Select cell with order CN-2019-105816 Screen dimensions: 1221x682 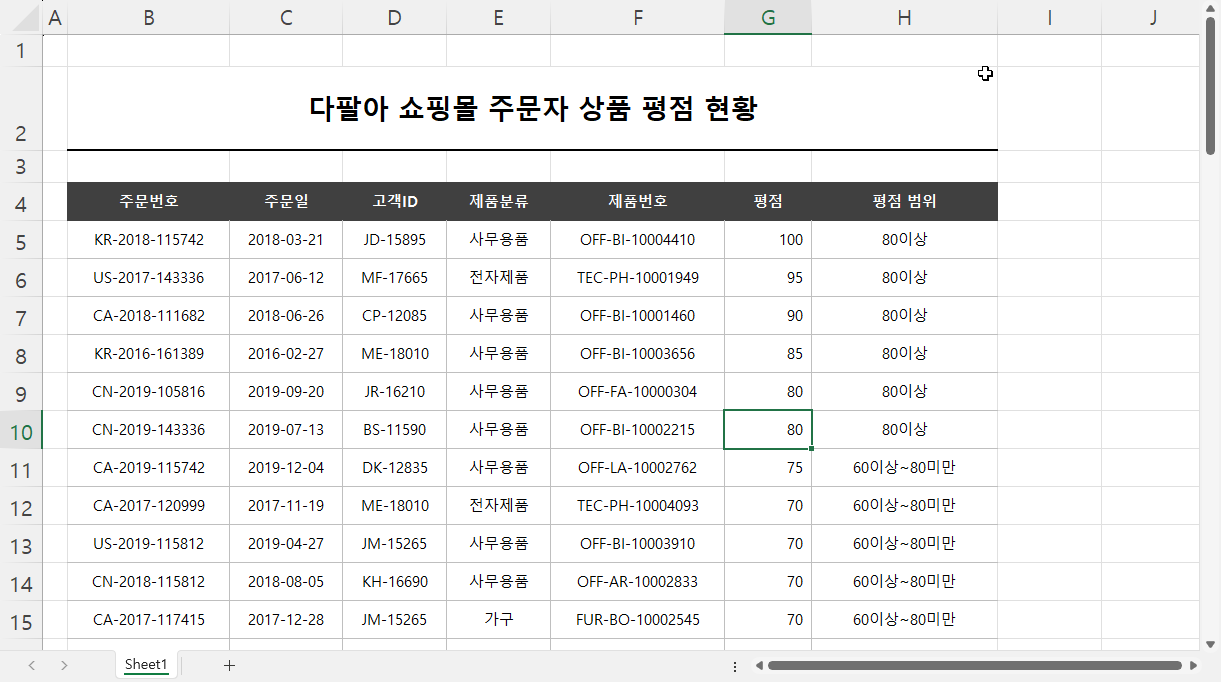pos(149,392)
